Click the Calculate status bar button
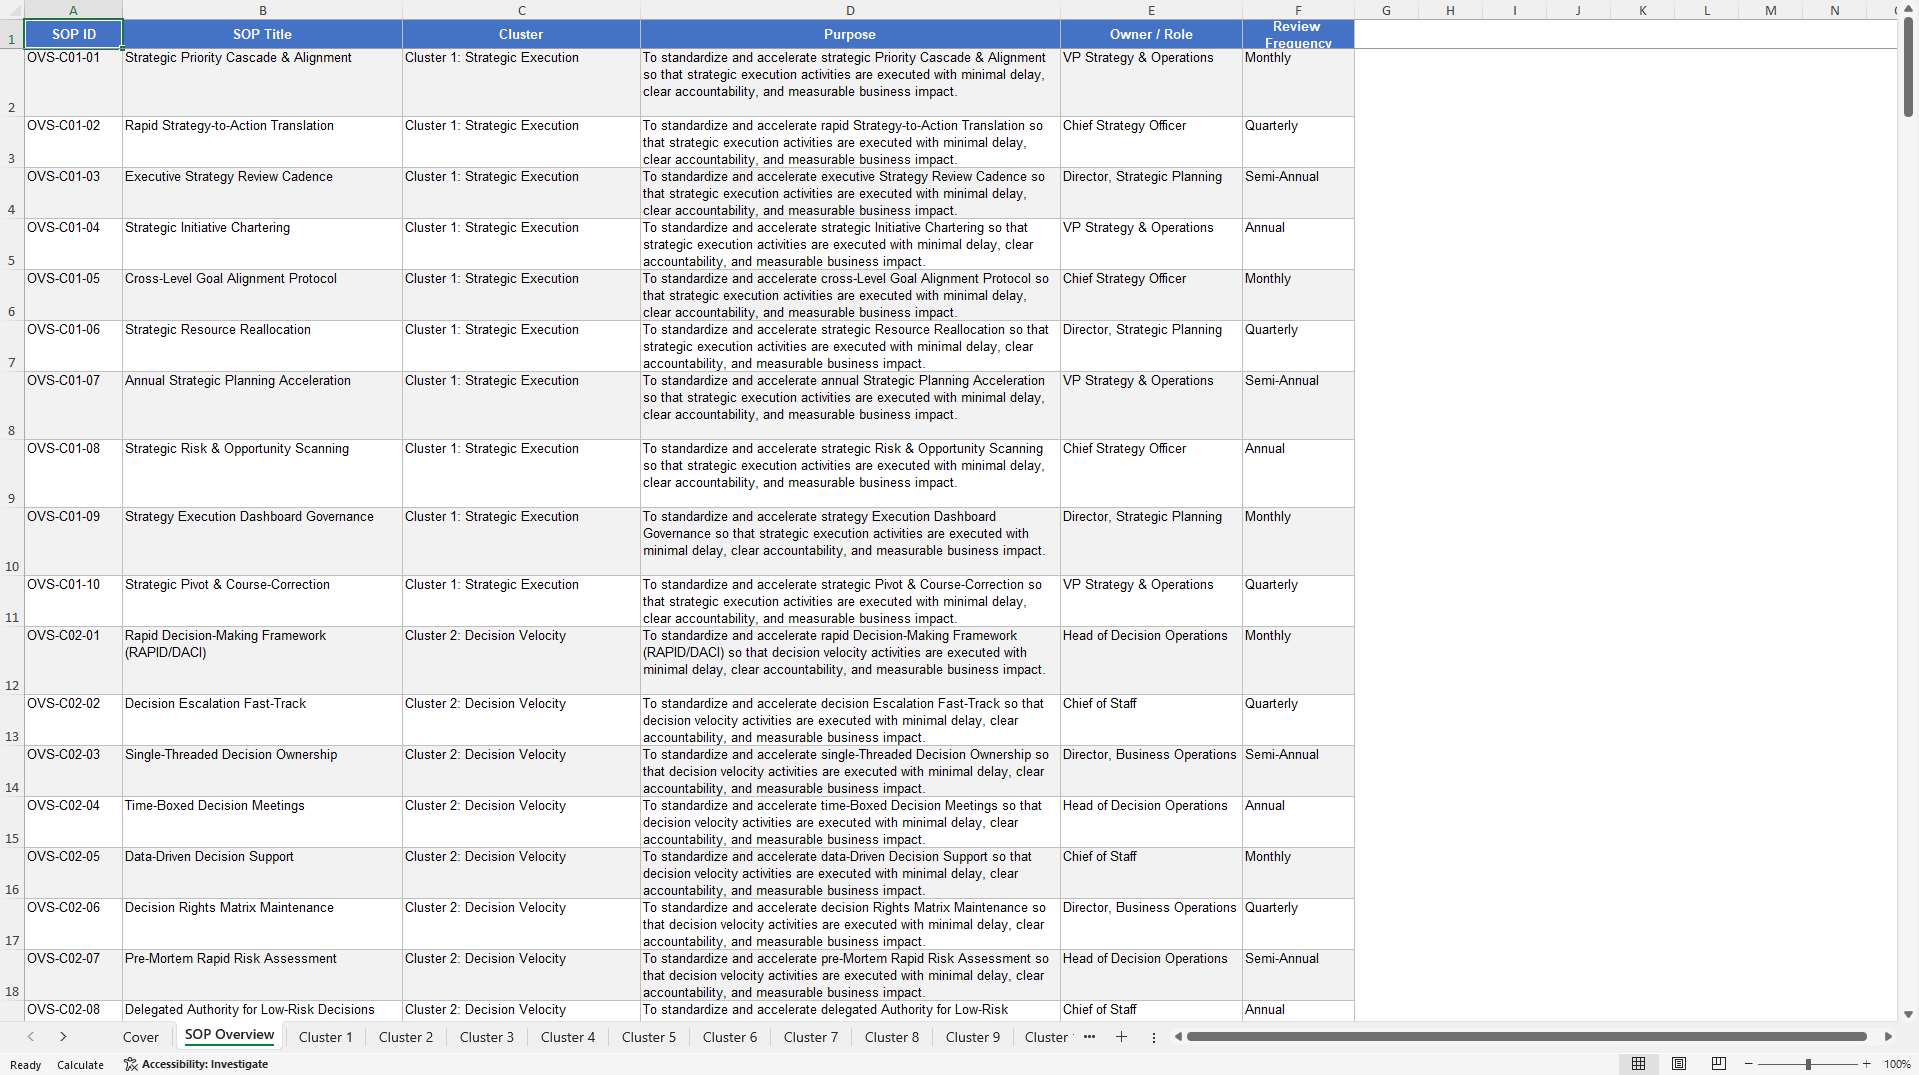 [80, 1064]
